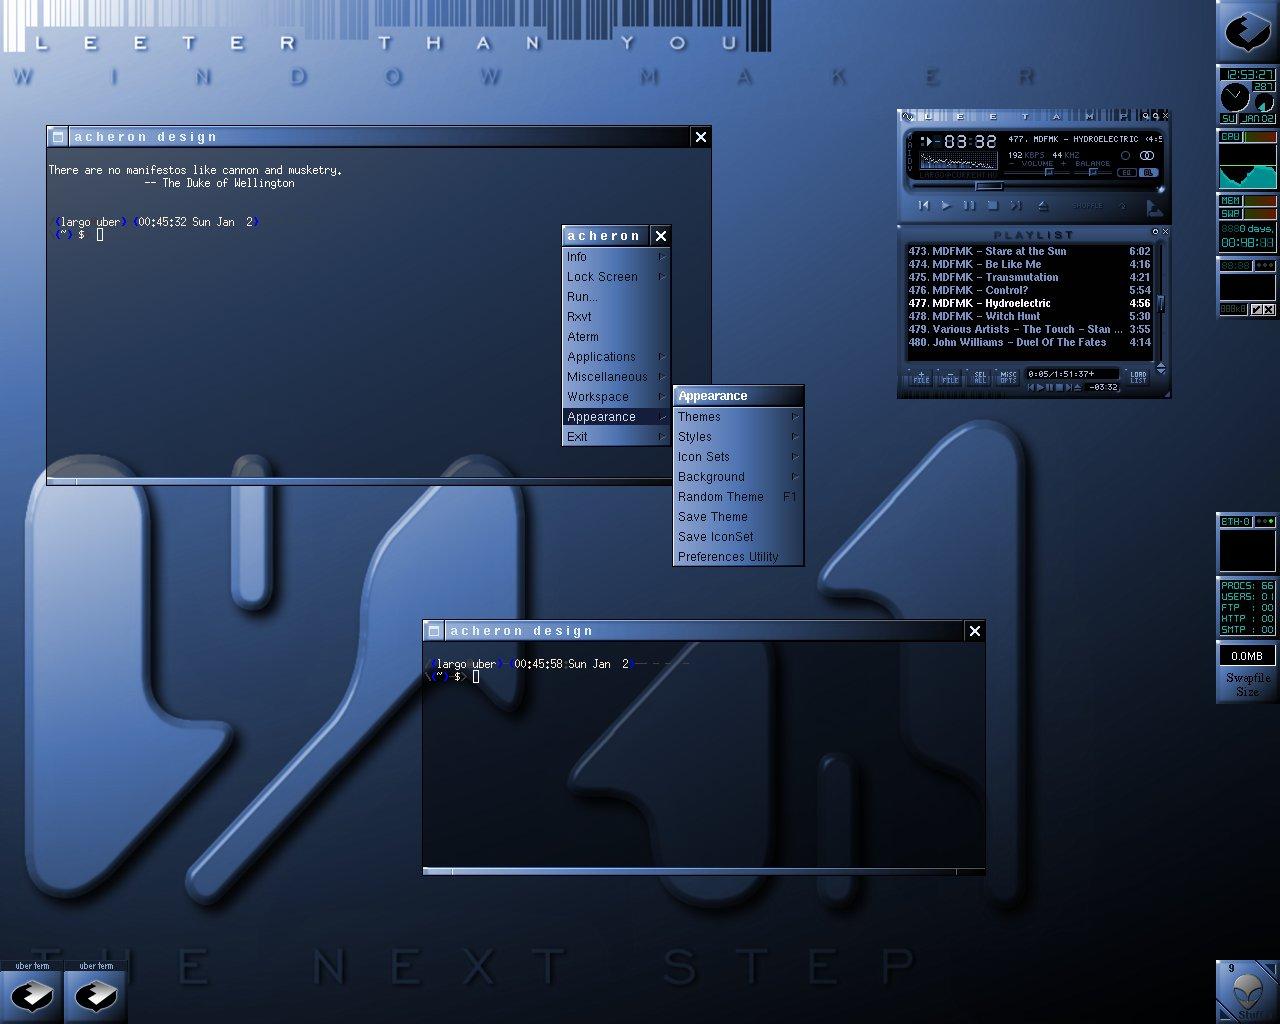Expand the Workspace submenu

coord(616,397)
